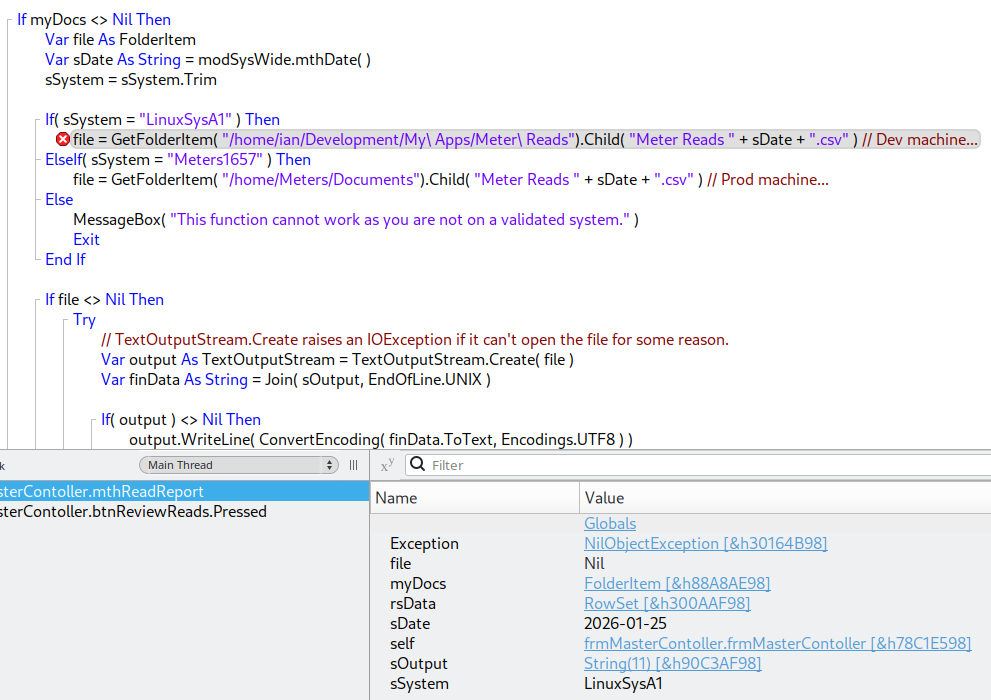Inspect the NilObjectException value link
991x700 pixels.
coord(705,544)
